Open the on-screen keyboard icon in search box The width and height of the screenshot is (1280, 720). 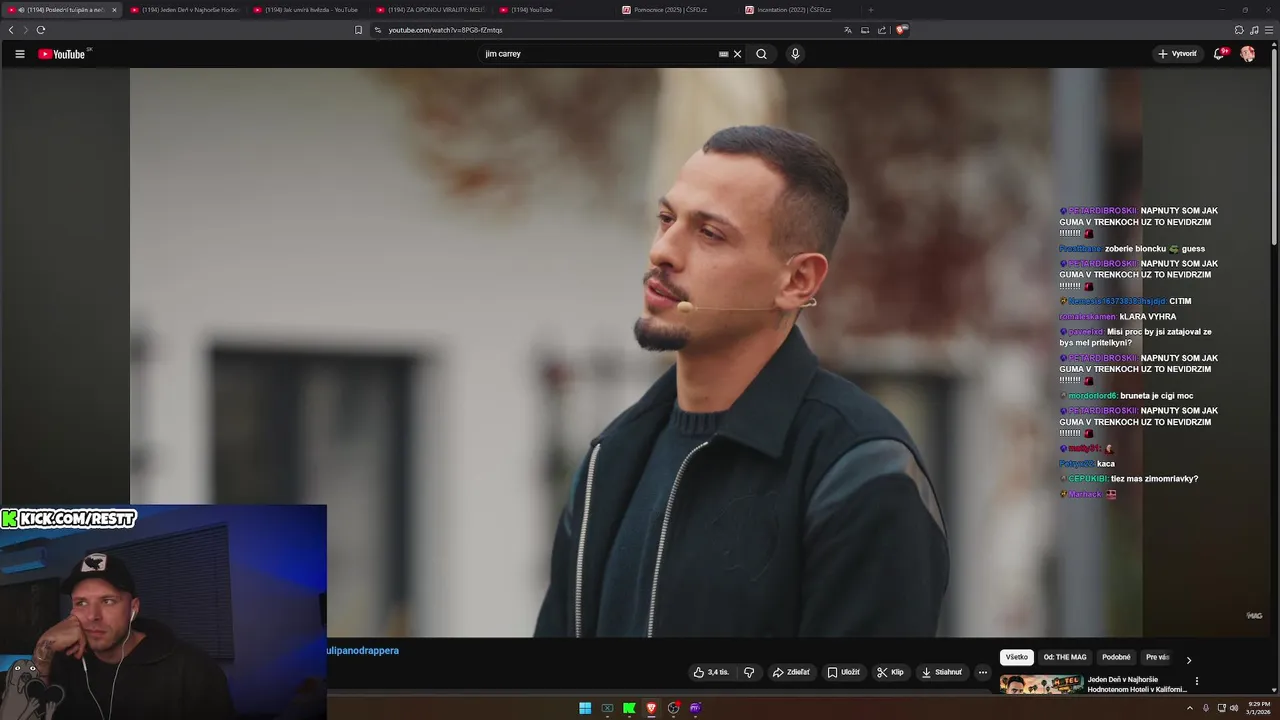723,54
